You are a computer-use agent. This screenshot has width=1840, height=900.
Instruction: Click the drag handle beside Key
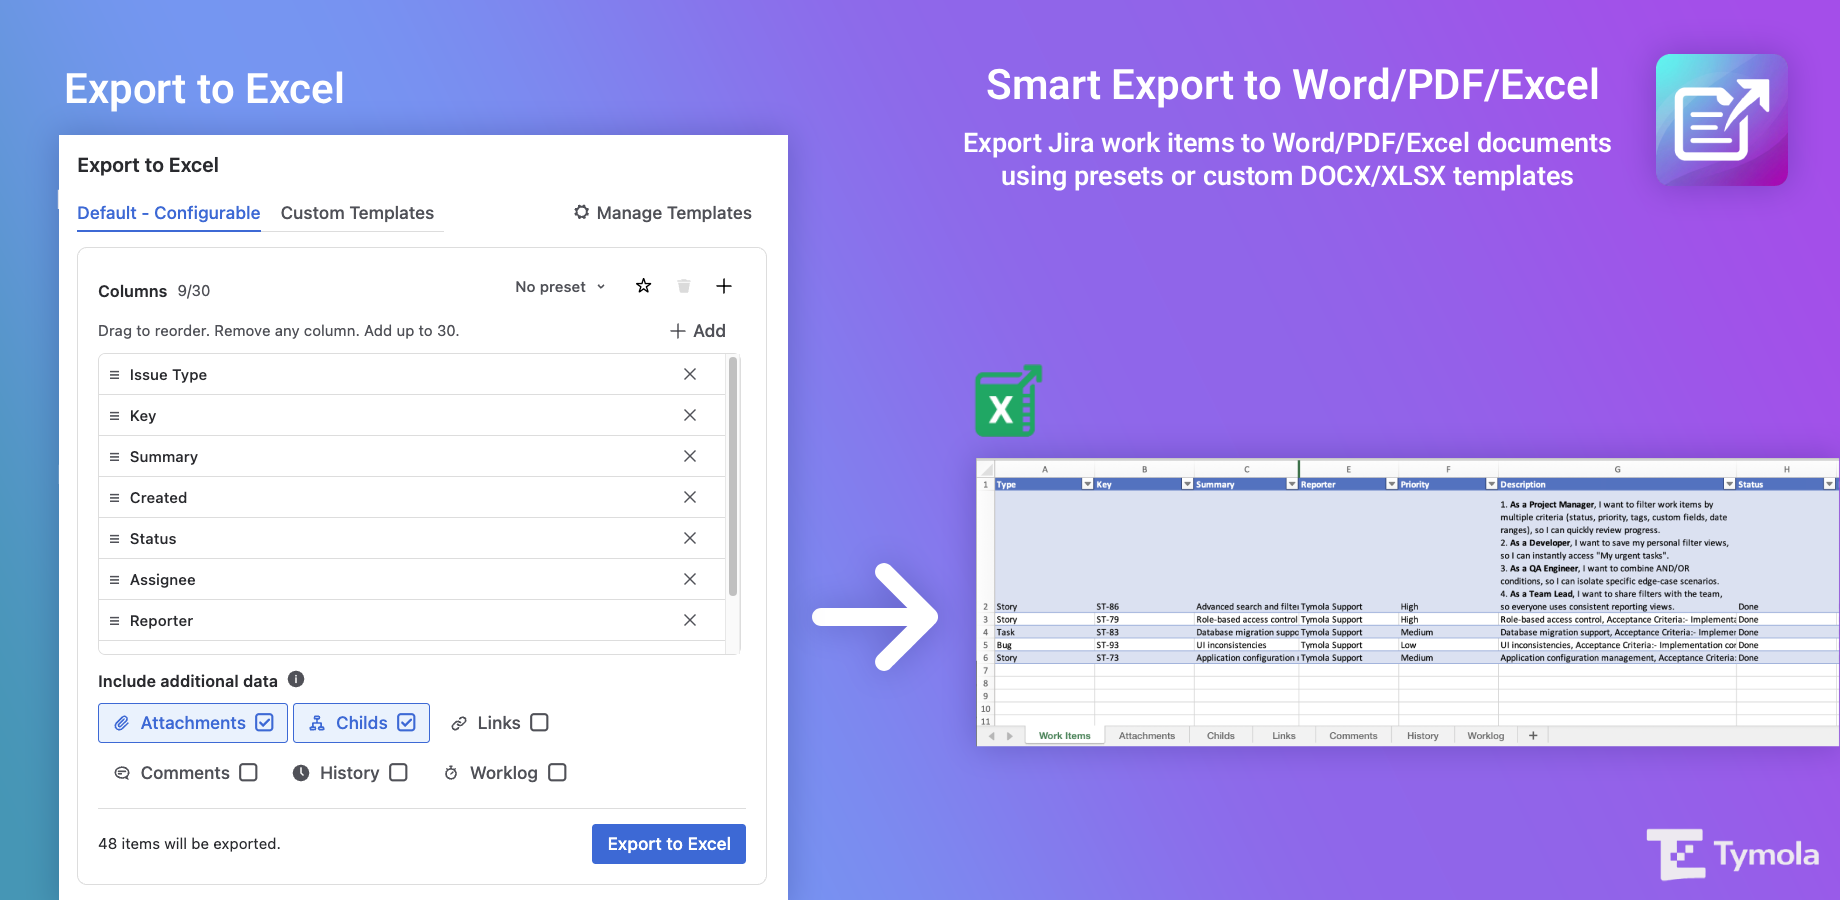click(114, 416)
